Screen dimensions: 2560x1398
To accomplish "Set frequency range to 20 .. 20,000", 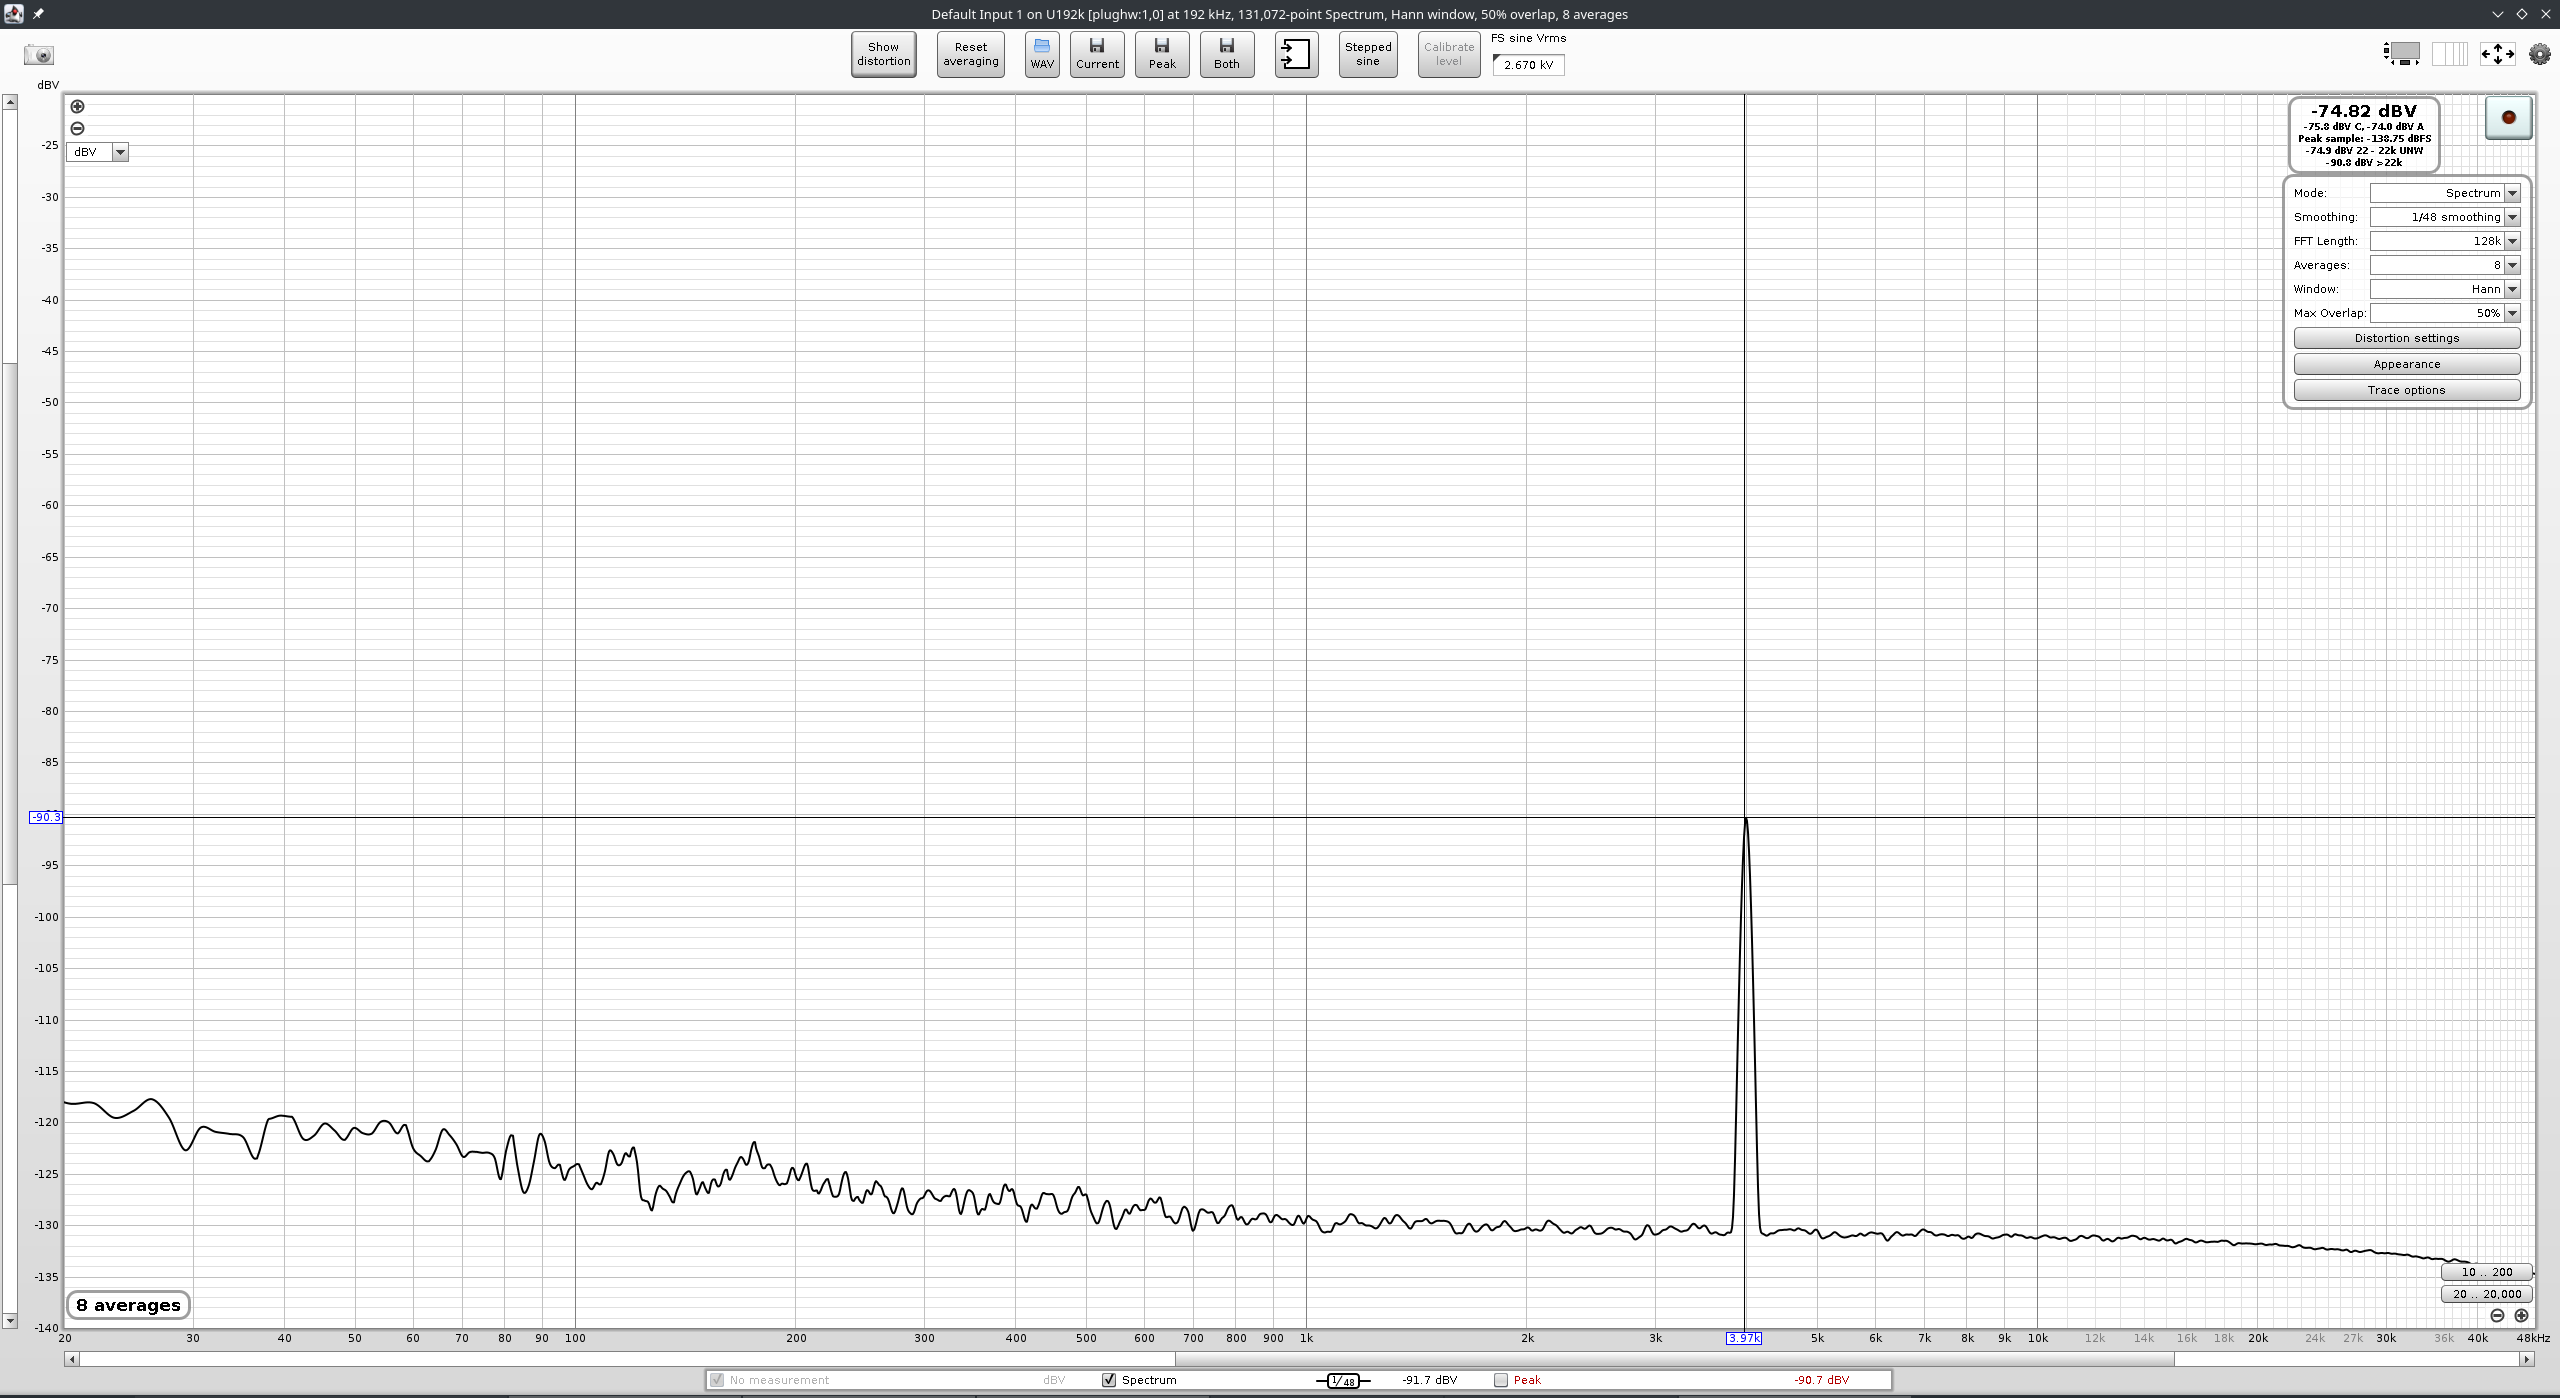I will pos(2486,1294).
